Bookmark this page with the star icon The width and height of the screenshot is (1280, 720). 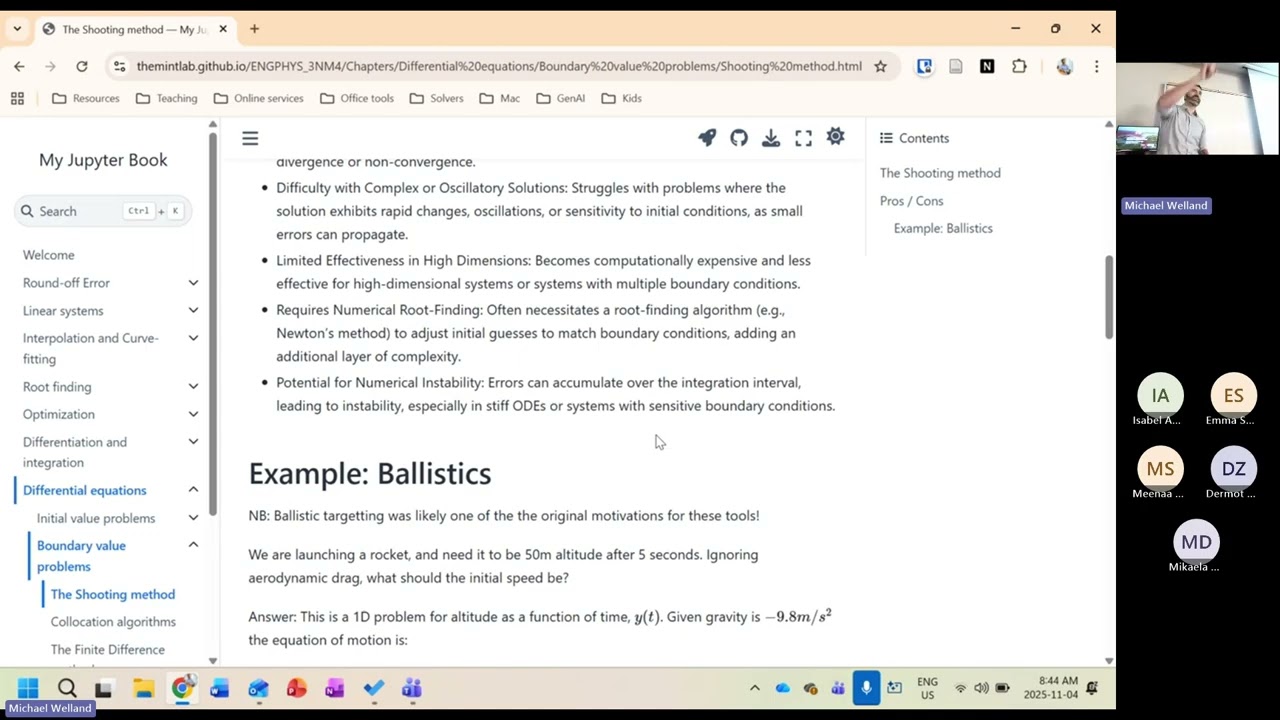pyautogui.click(x=880, y=66)
